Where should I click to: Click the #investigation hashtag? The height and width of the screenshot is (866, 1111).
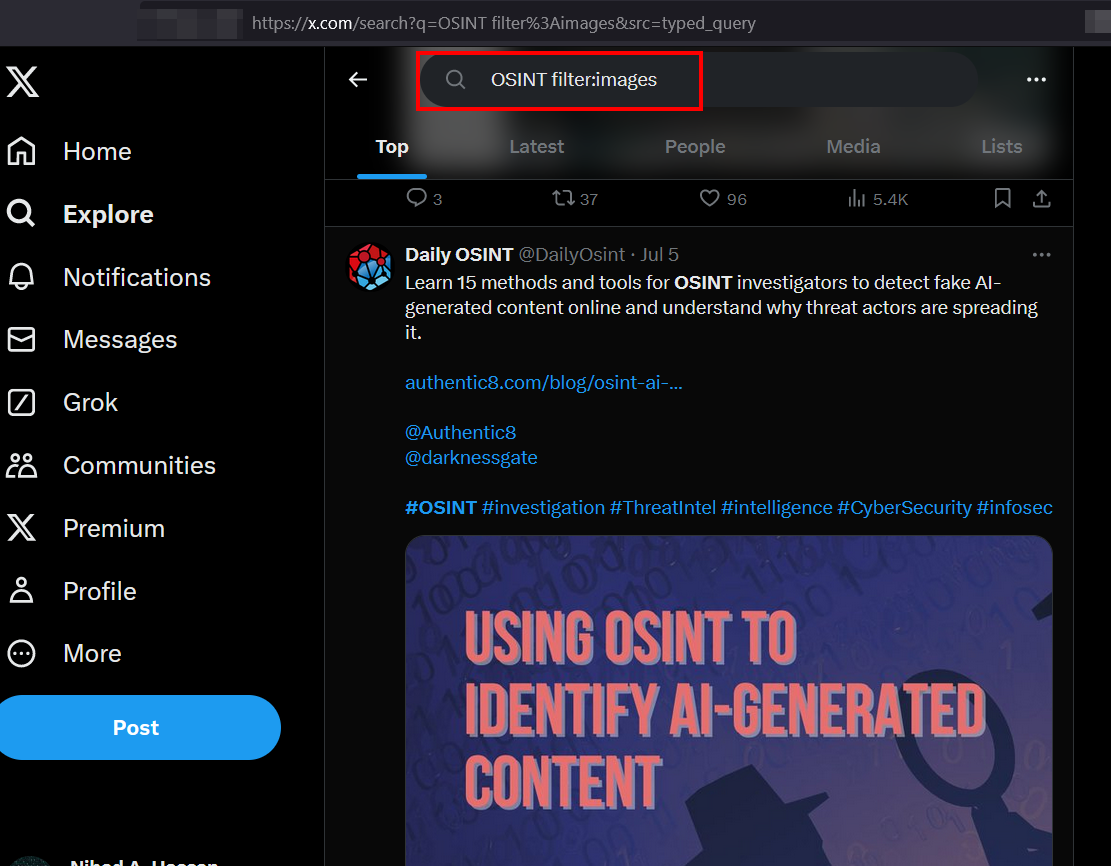pyautogui.click(x=543, y=507)
